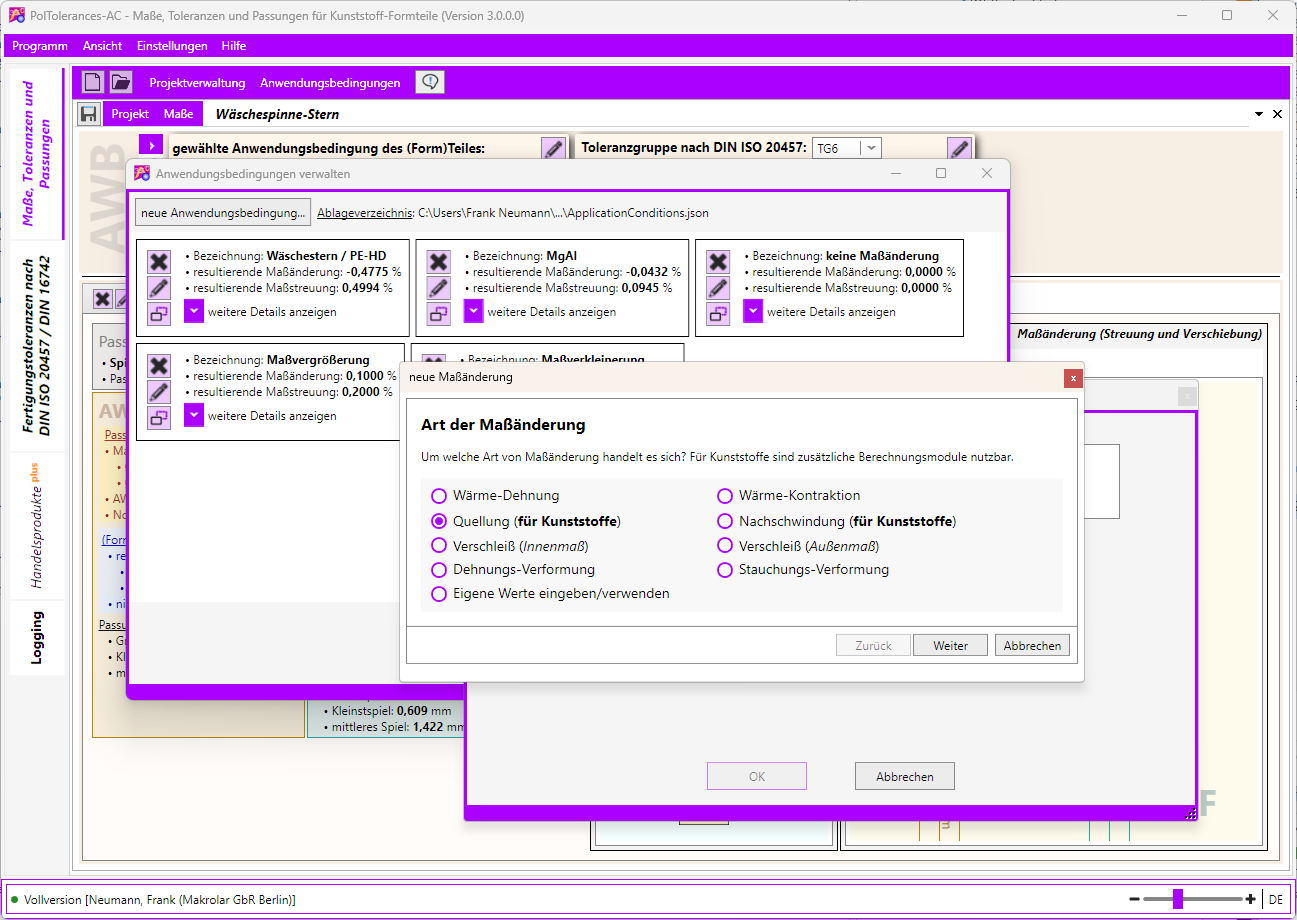Edit the MgAl application condition
Screen dimensions: 1297x920
438,288
